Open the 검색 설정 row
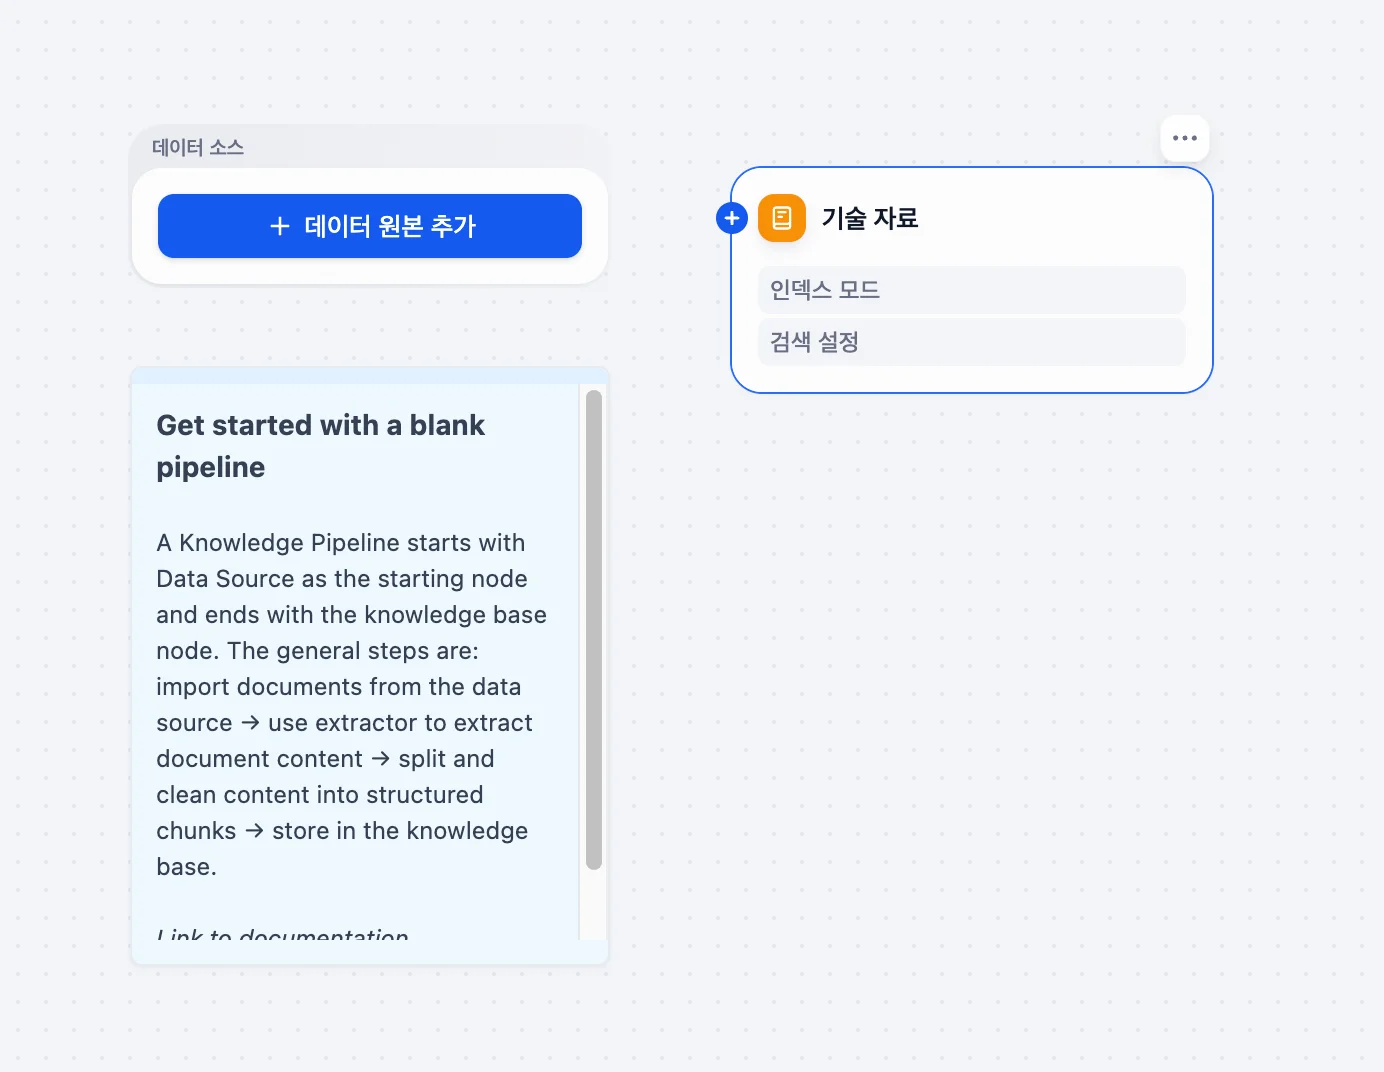Viewport: 1384px width, 1072px height. coord(971,342)
